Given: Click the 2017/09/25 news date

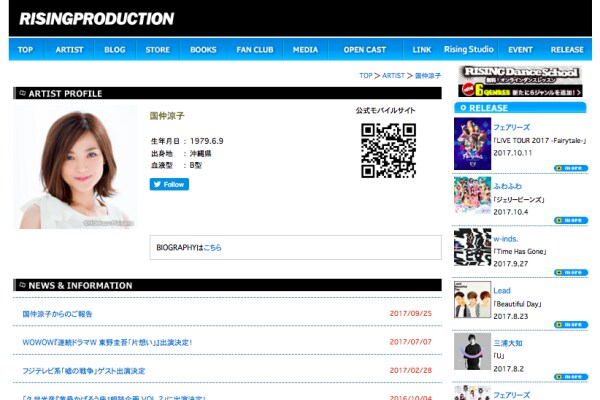Looking at the screenshot, I should (411, 313).
